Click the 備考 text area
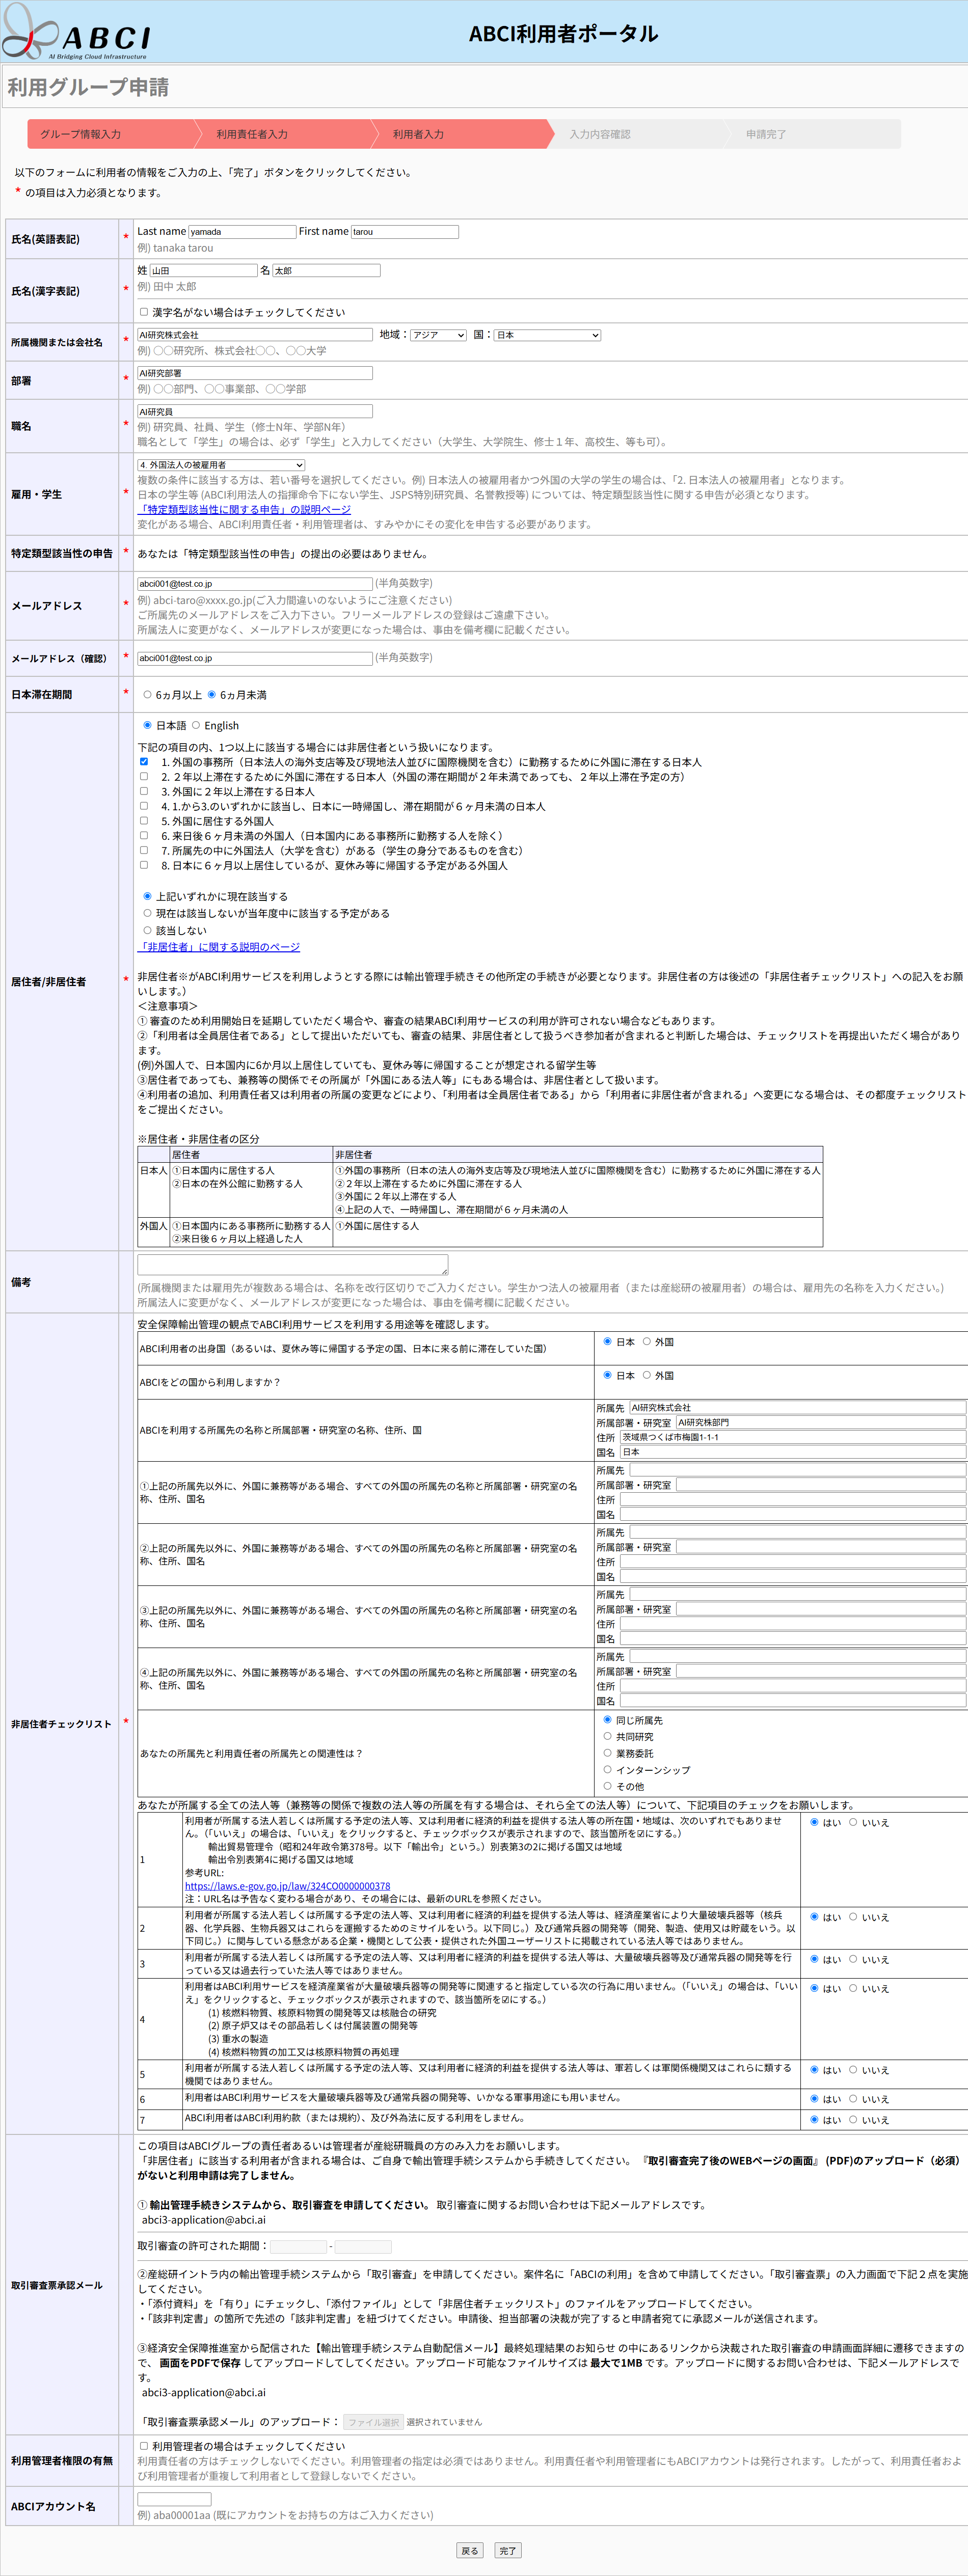The width and height of the screenshot is (968, 2576). click(x=292, y=1265)
